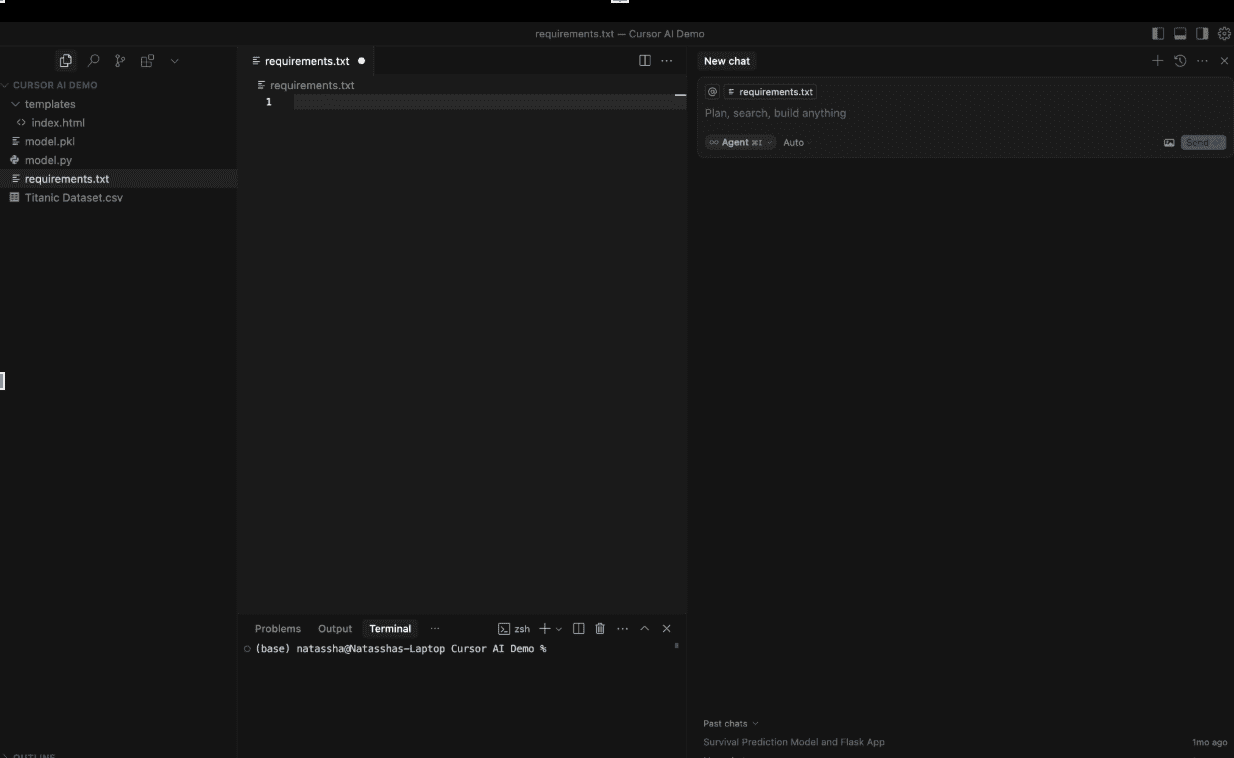This screenshot has width=1234, height=758.
Task: Kill the terminal with the trash icon
Action: tap(600, 629)
